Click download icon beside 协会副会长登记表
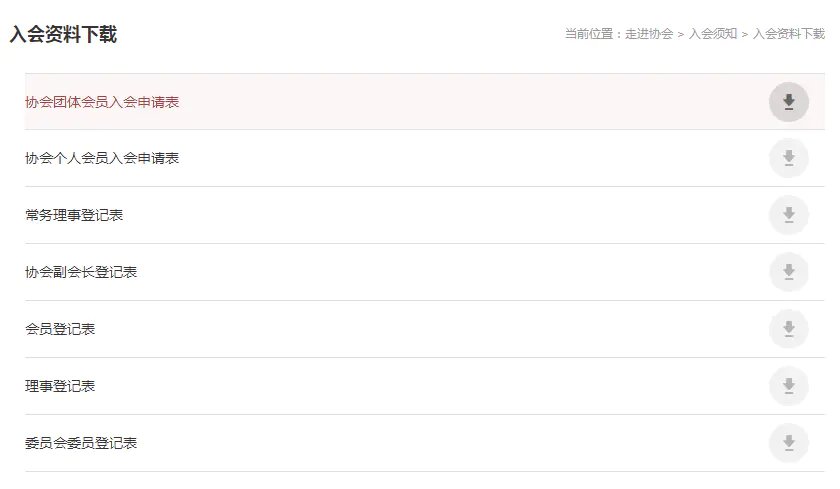 pos(789,272)
